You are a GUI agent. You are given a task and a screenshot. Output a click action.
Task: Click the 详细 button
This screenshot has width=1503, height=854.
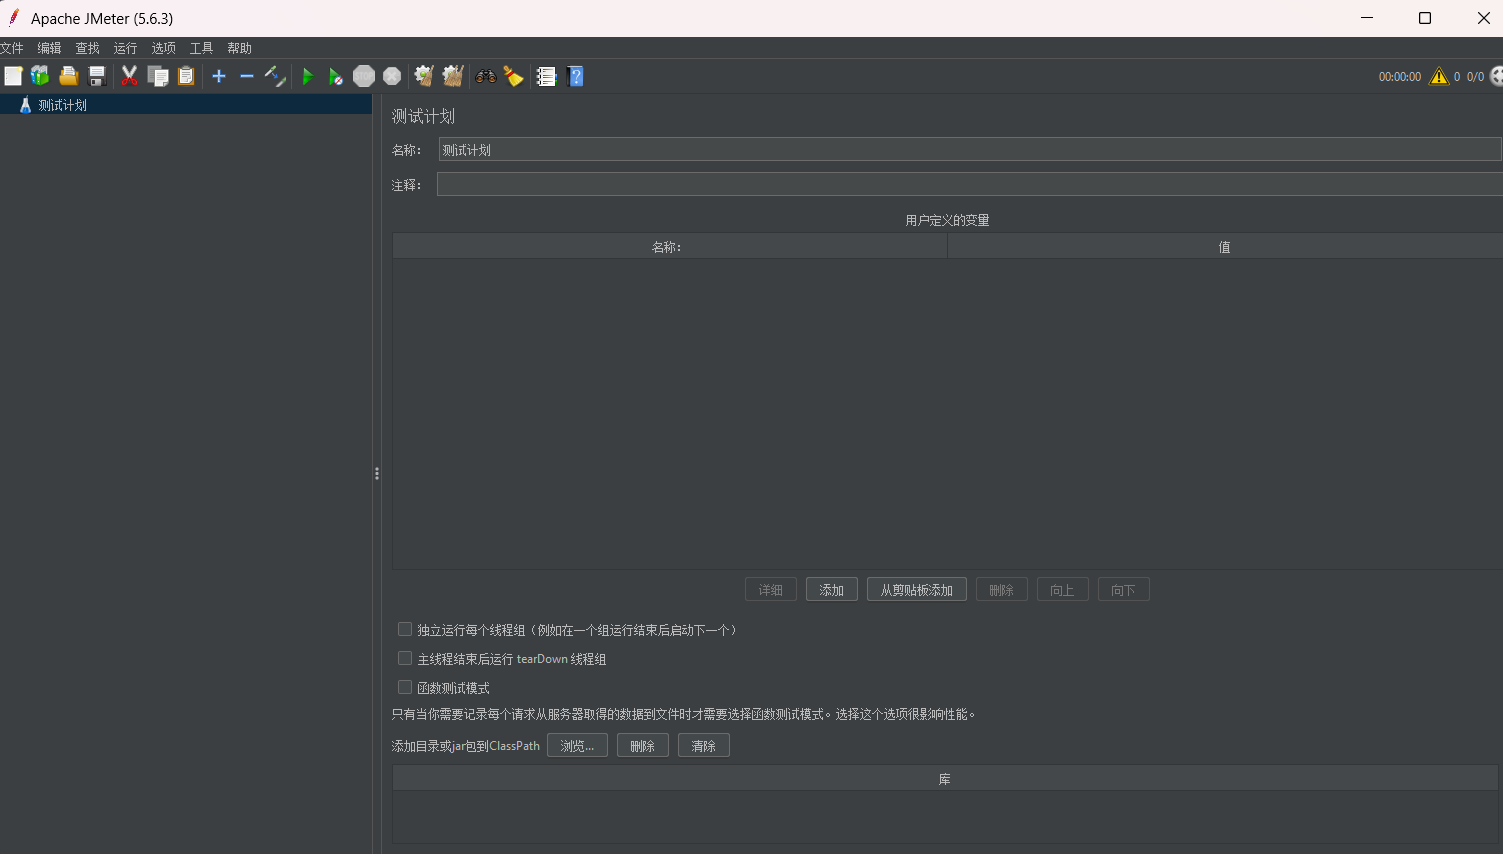(771, 590)
